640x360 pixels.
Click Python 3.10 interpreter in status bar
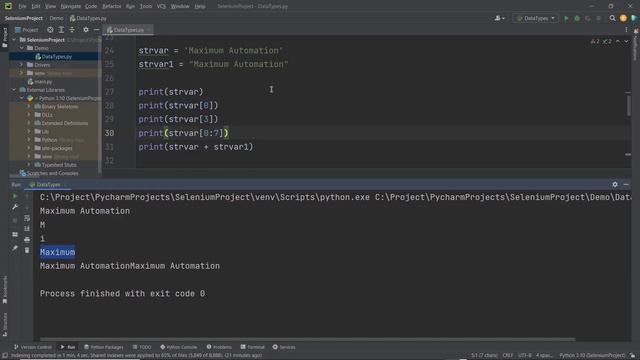point(592,356)
